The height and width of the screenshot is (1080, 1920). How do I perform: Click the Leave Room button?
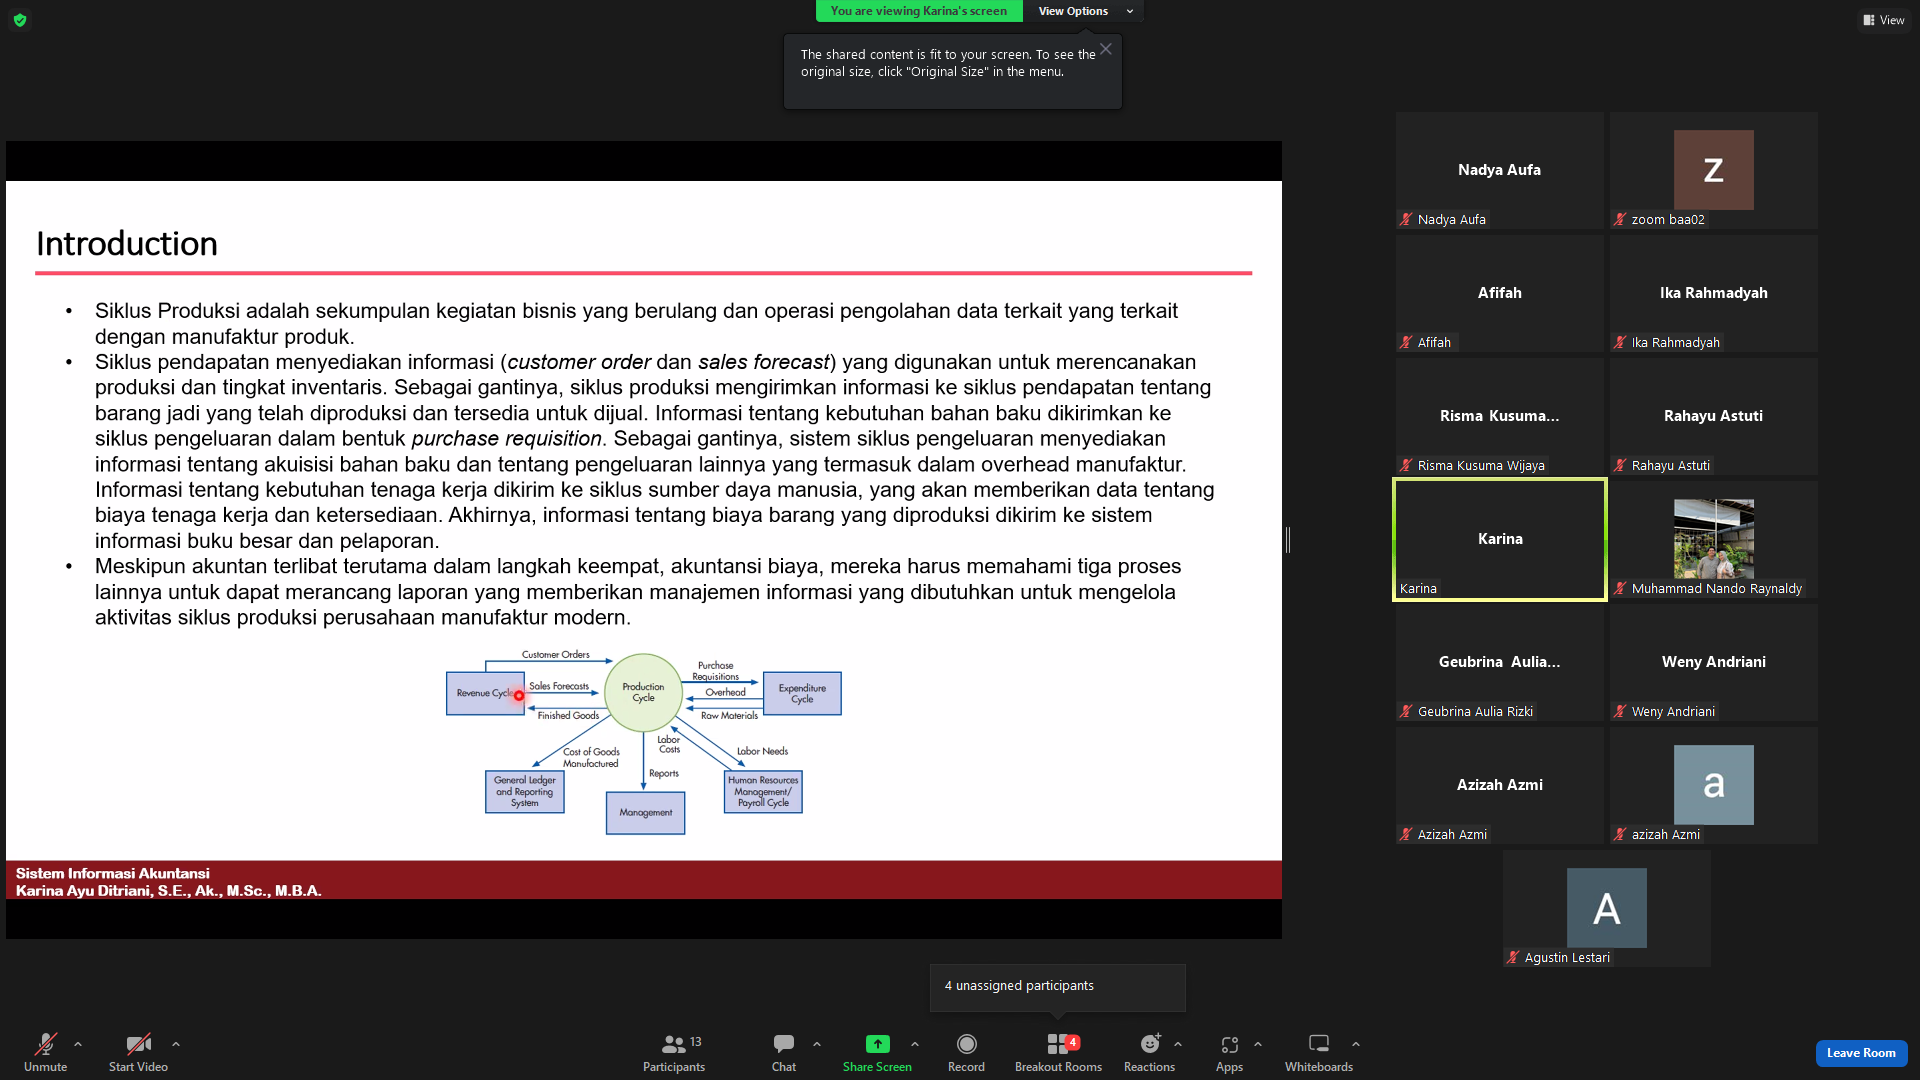(1861, 1053)
